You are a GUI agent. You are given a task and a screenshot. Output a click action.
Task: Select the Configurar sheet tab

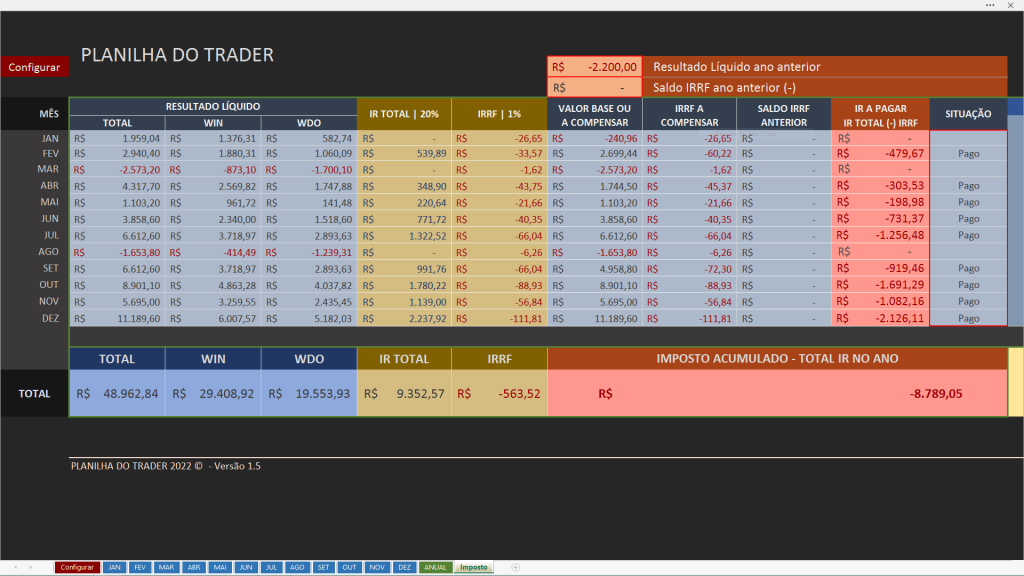pos(77,567)
